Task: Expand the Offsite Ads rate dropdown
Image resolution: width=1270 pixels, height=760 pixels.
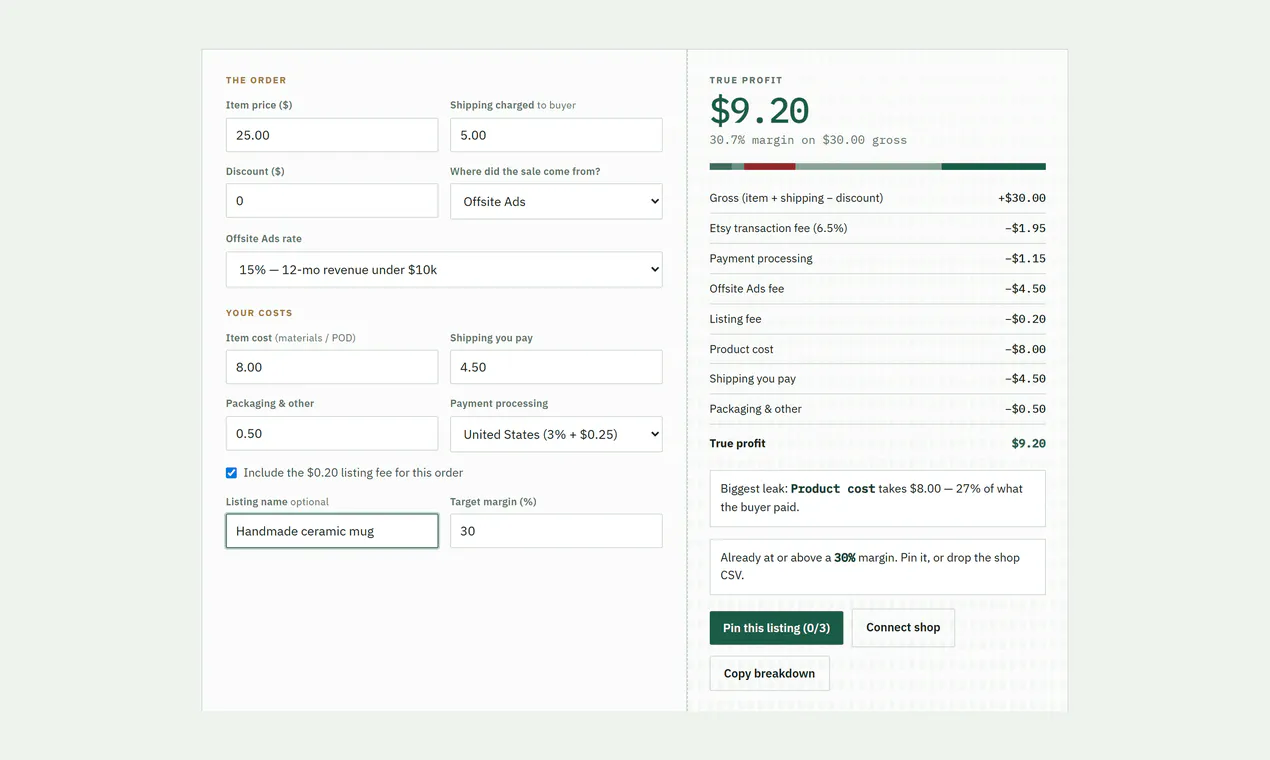Action: tap(444, 269)
